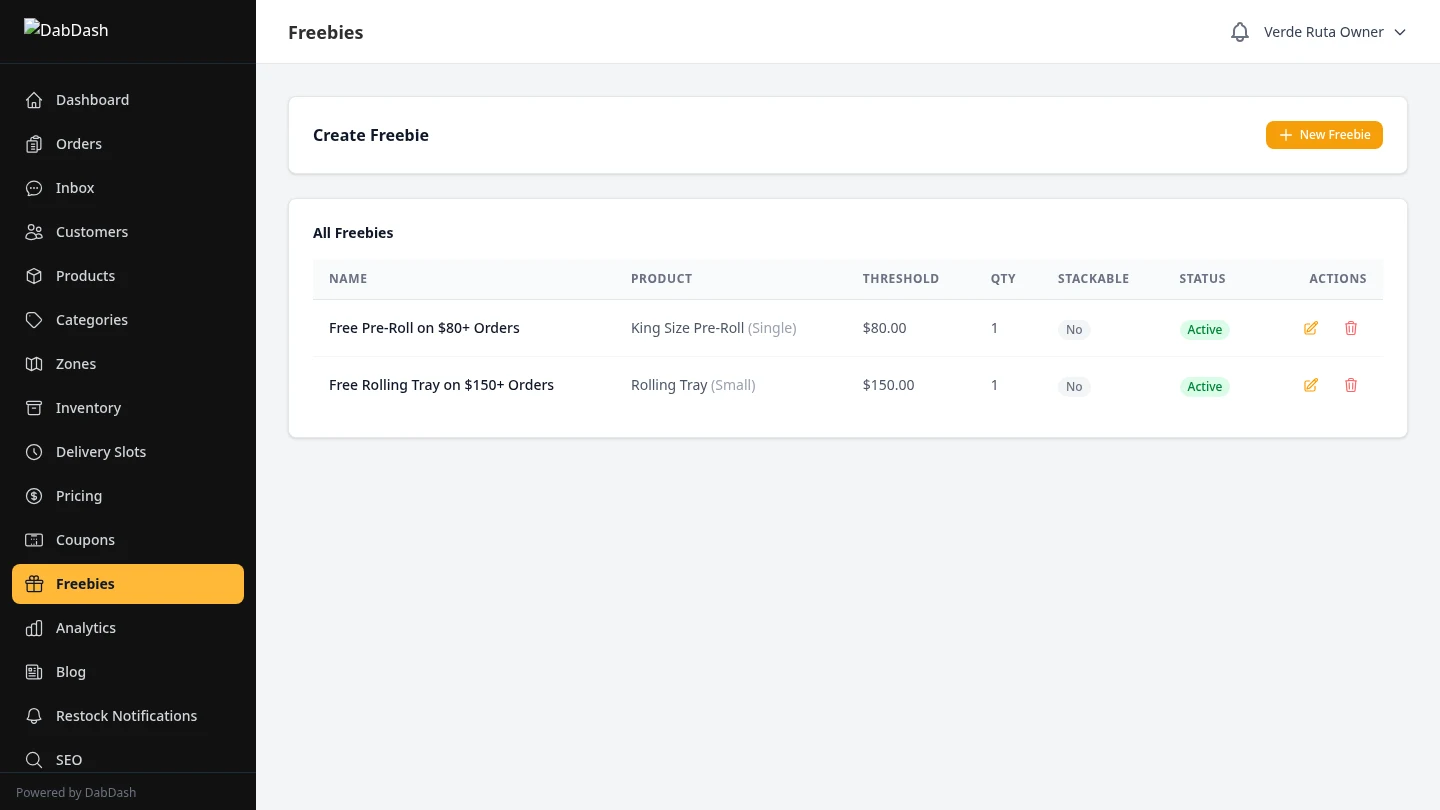The image size is (1440, 810).
Task: Open the Dashboard sidebar icon
Action: coord(34,100)
